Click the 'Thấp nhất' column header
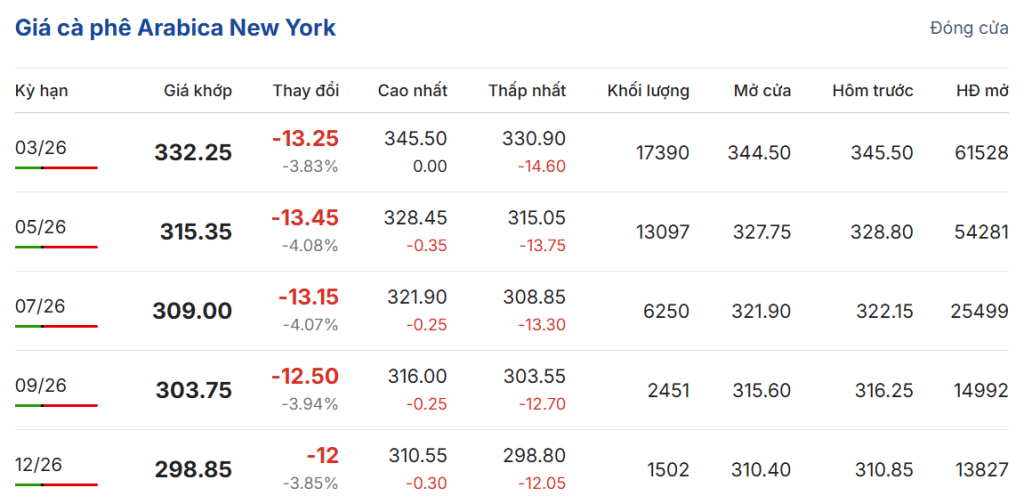 (527, 91)
